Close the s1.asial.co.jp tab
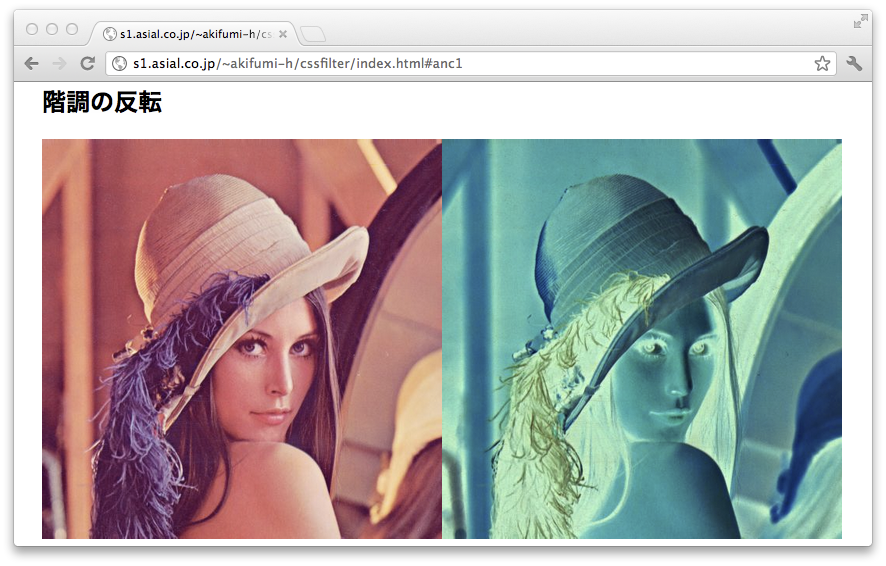The height and width of the screenshot is (566, 886). (283, 34)
